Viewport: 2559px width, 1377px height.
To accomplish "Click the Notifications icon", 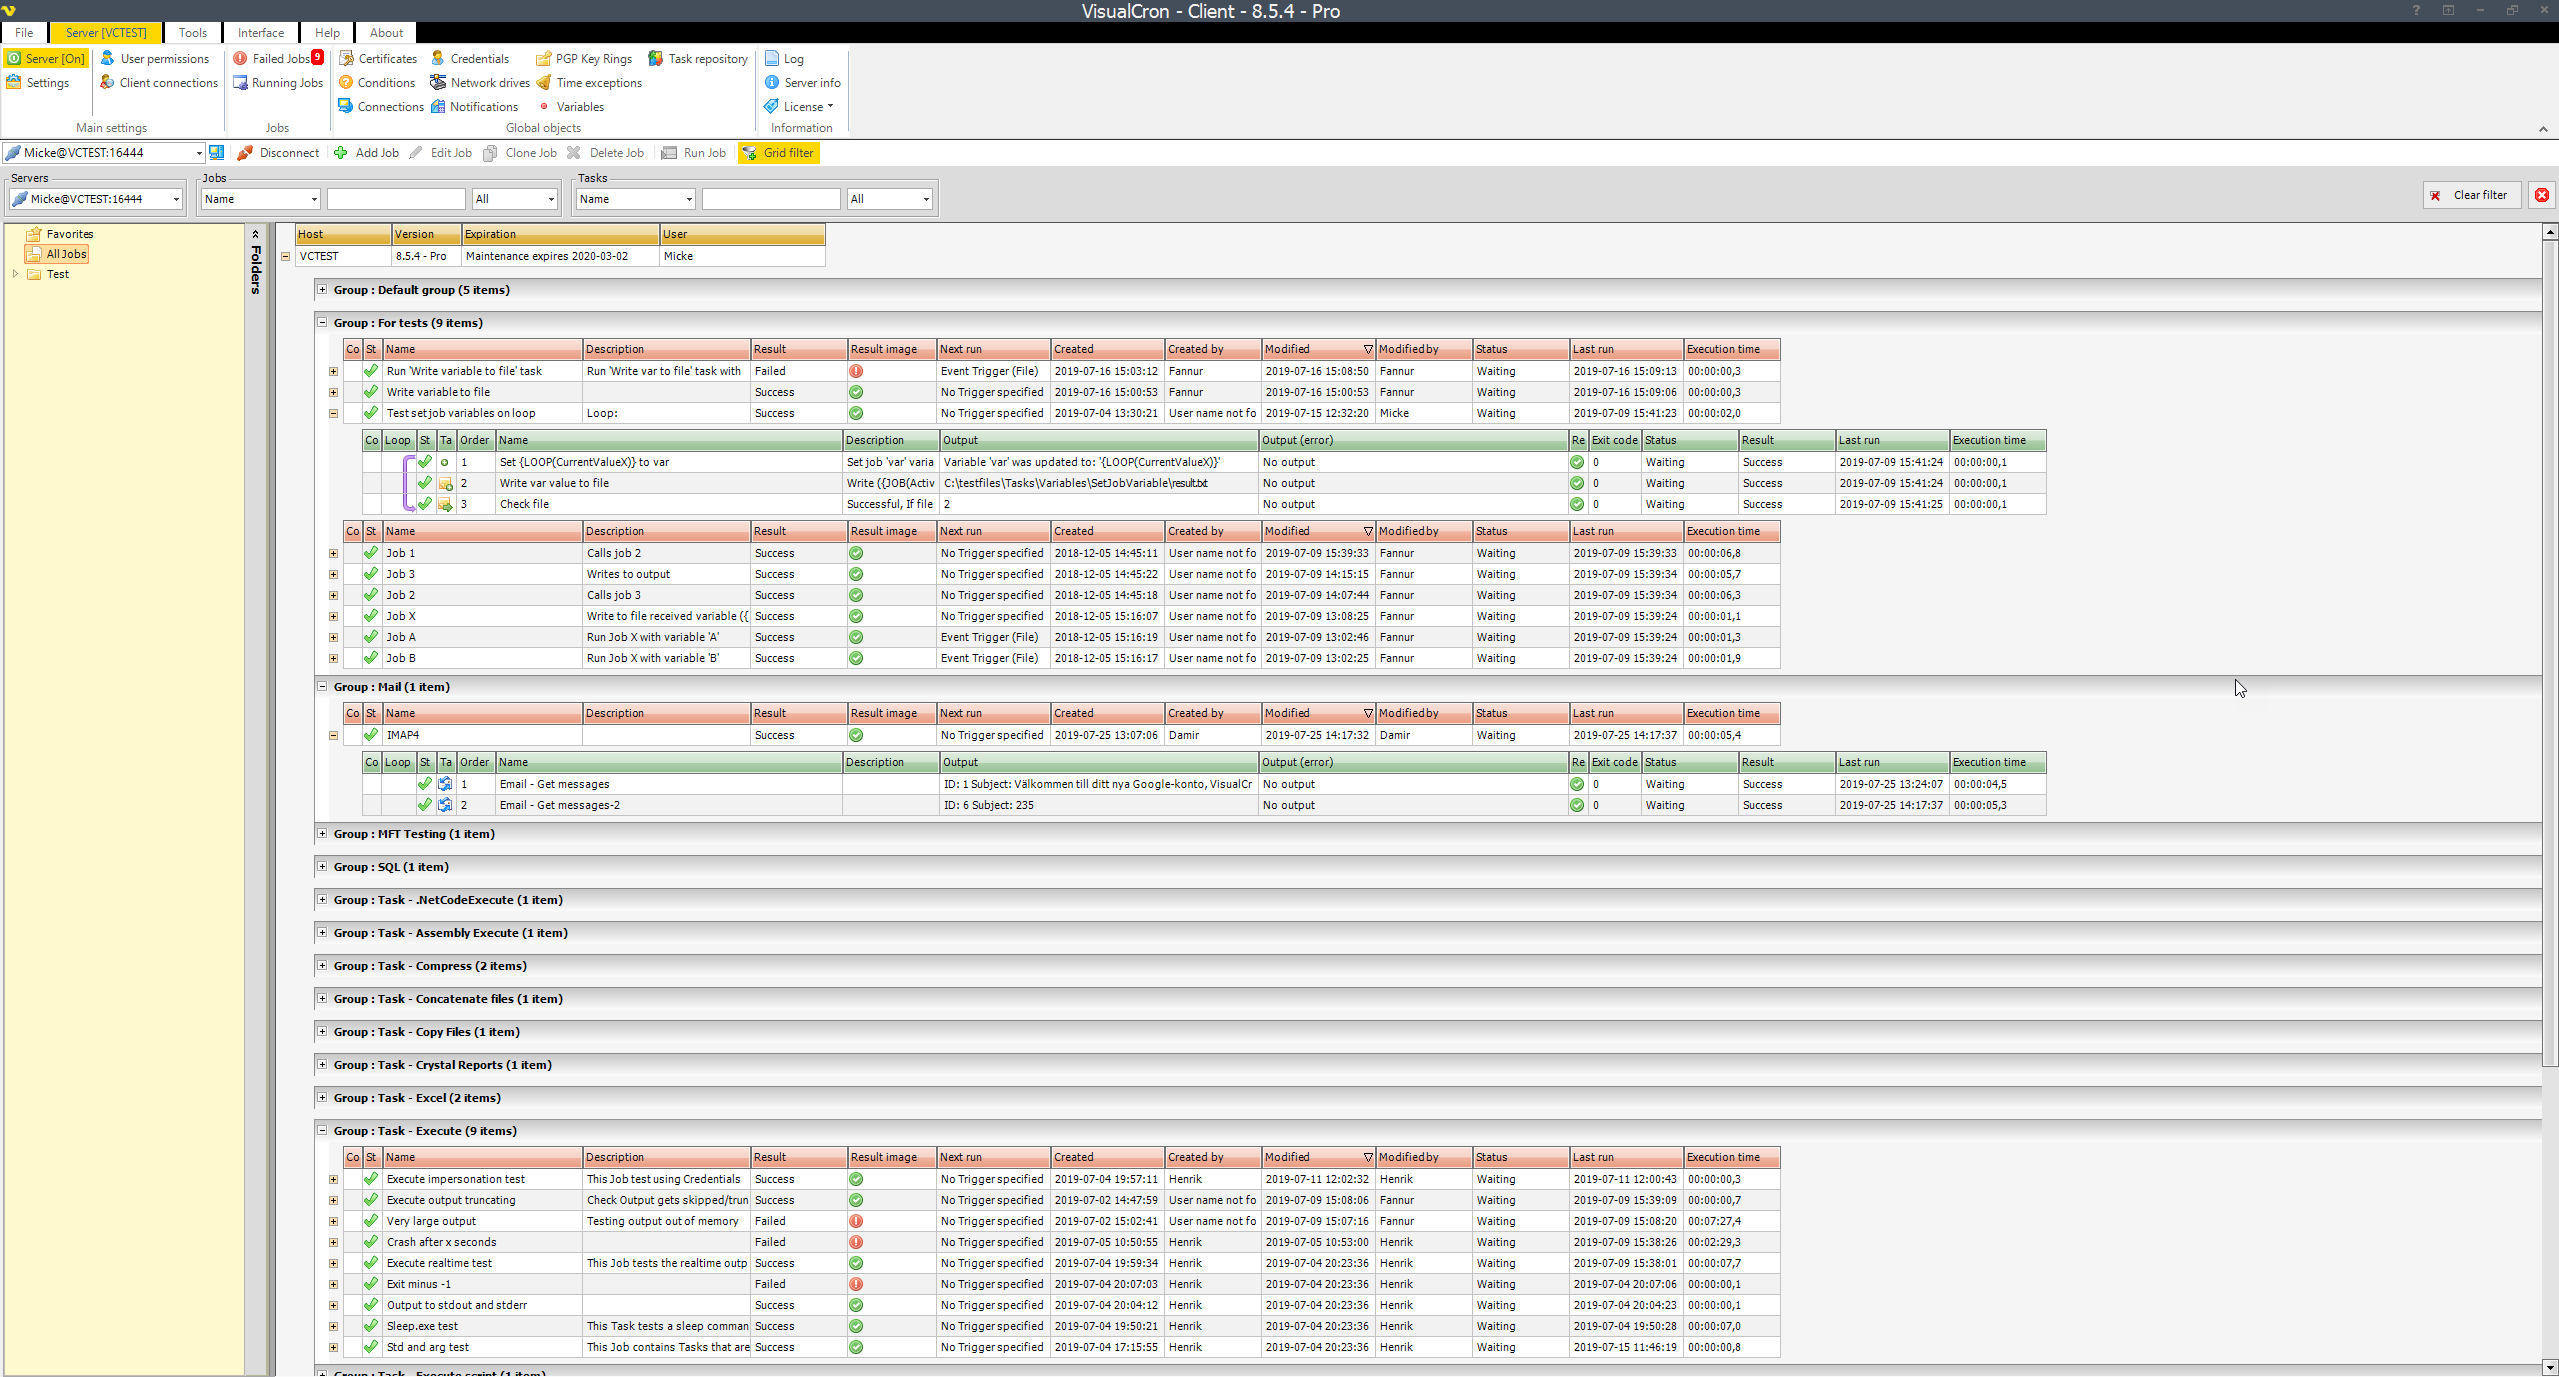I will 438,107.
